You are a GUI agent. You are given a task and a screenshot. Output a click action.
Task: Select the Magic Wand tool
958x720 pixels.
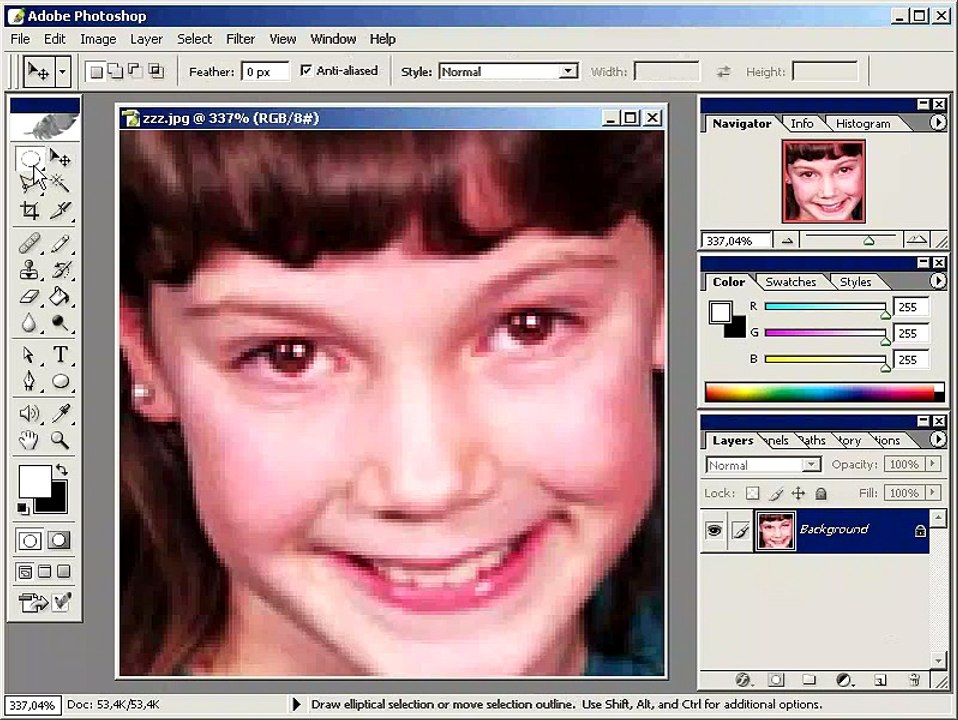point(60,182)
